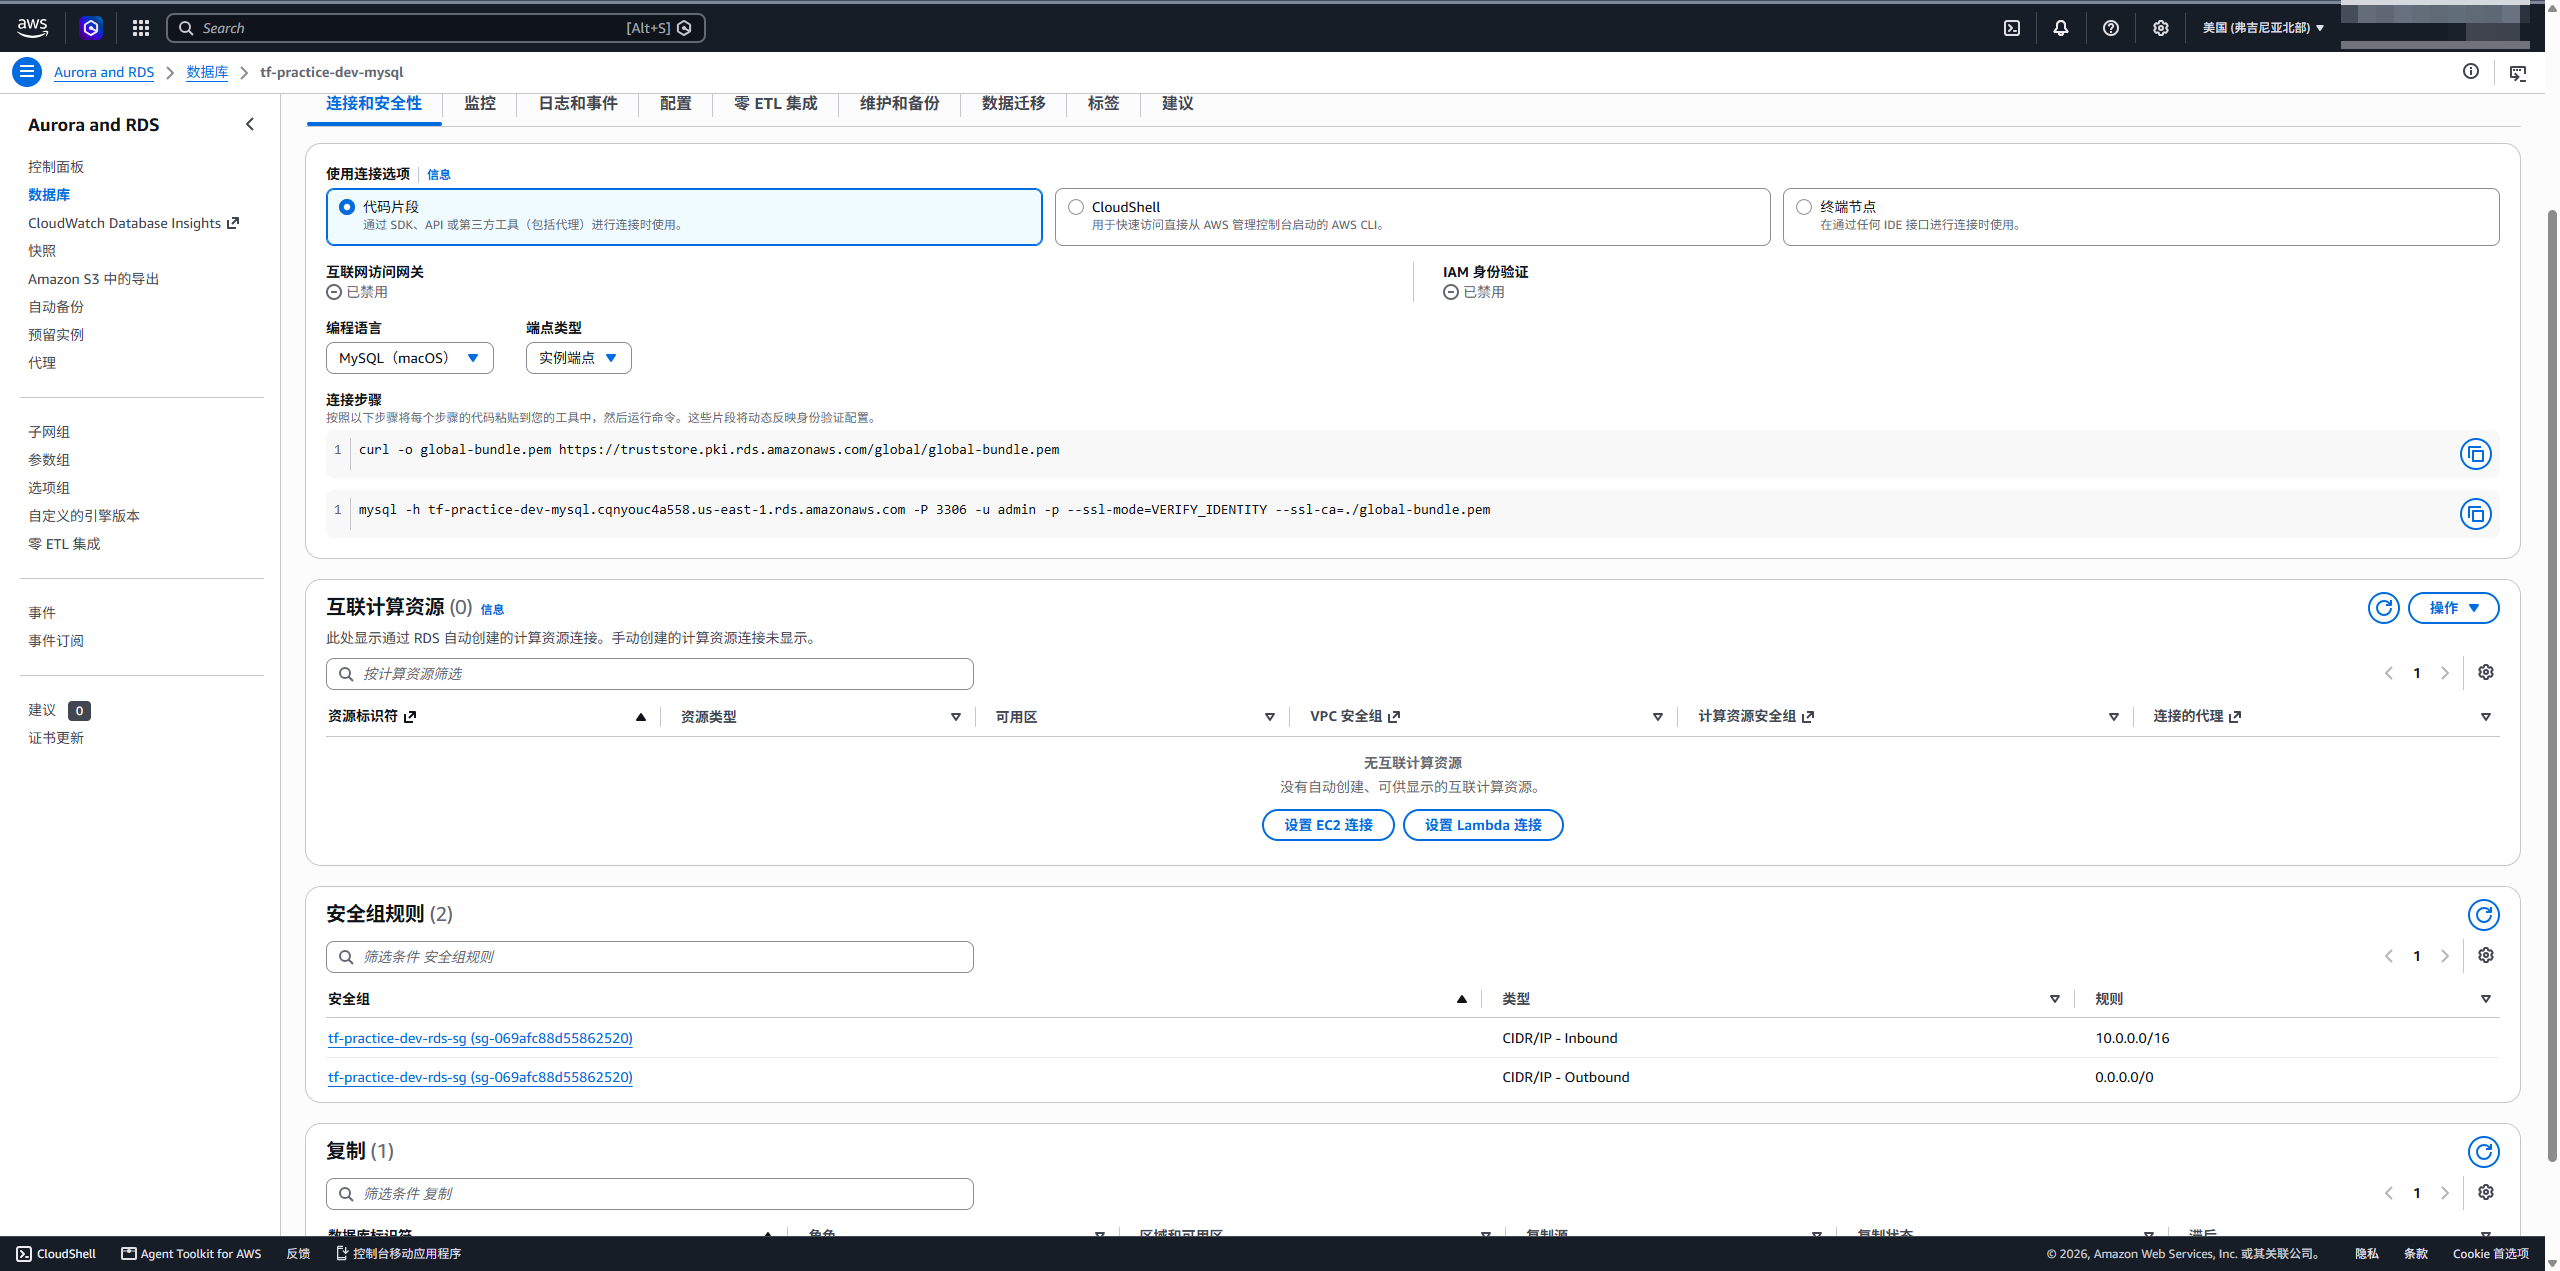Image resolution: width=2560 pixels, height=1271 pixels.
Task: Go to previous page of security group rules
Action: 2389,956
